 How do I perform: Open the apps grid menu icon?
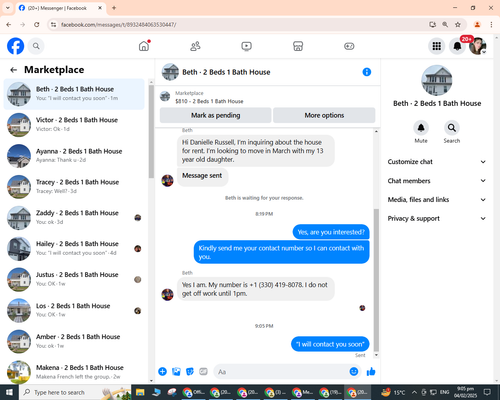437,46
